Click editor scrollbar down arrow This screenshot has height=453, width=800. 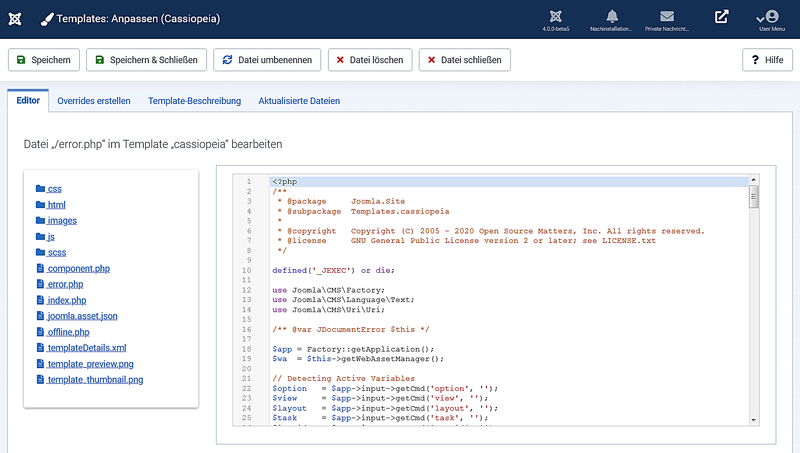pos(754,420)
